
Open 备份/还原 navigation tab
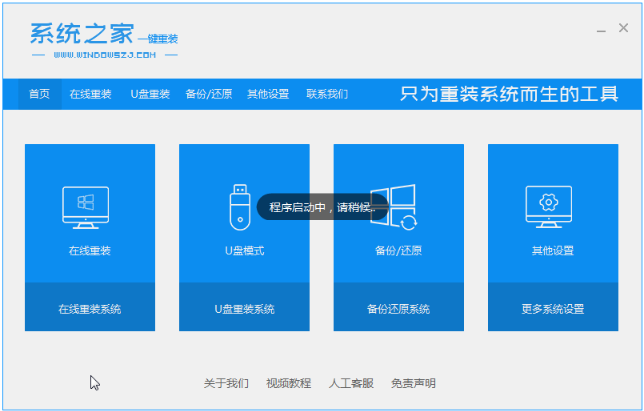coord(209,94)
